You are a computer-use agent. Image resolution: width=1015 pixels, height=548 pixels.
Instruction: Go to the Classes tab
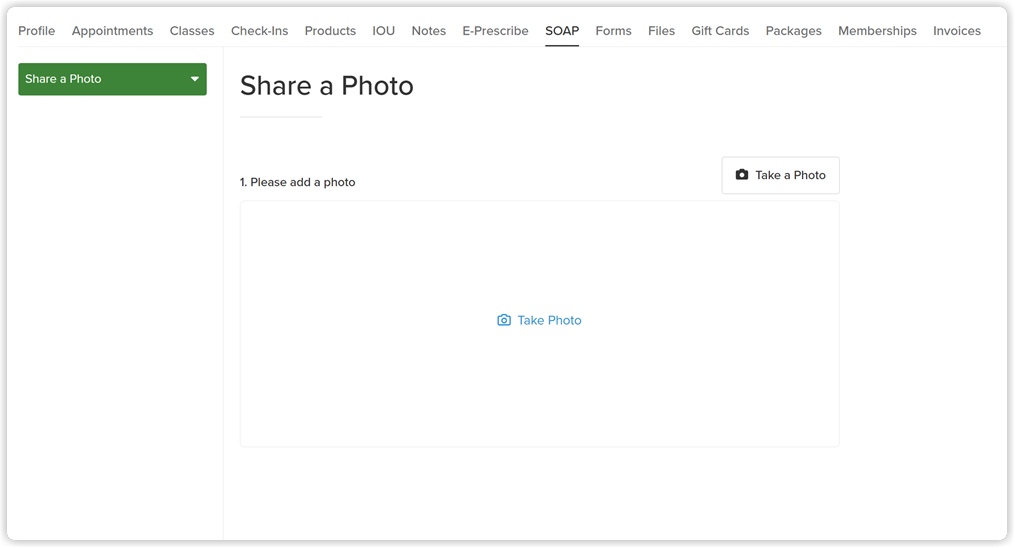click(192, 31)
